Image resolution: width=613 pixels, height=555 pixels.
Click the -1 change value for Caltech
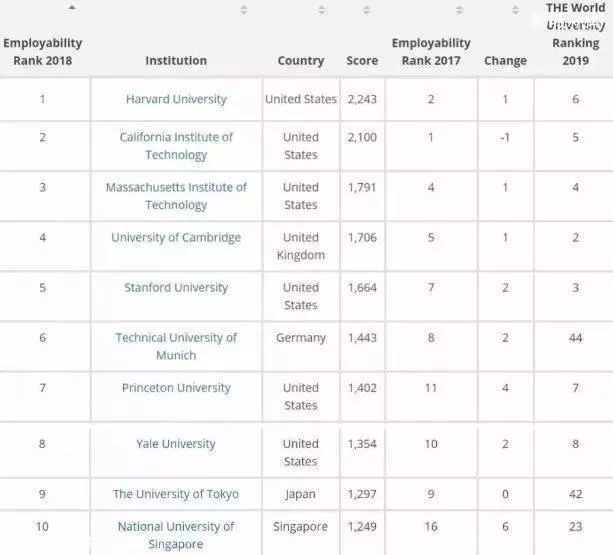pos(505,137)
